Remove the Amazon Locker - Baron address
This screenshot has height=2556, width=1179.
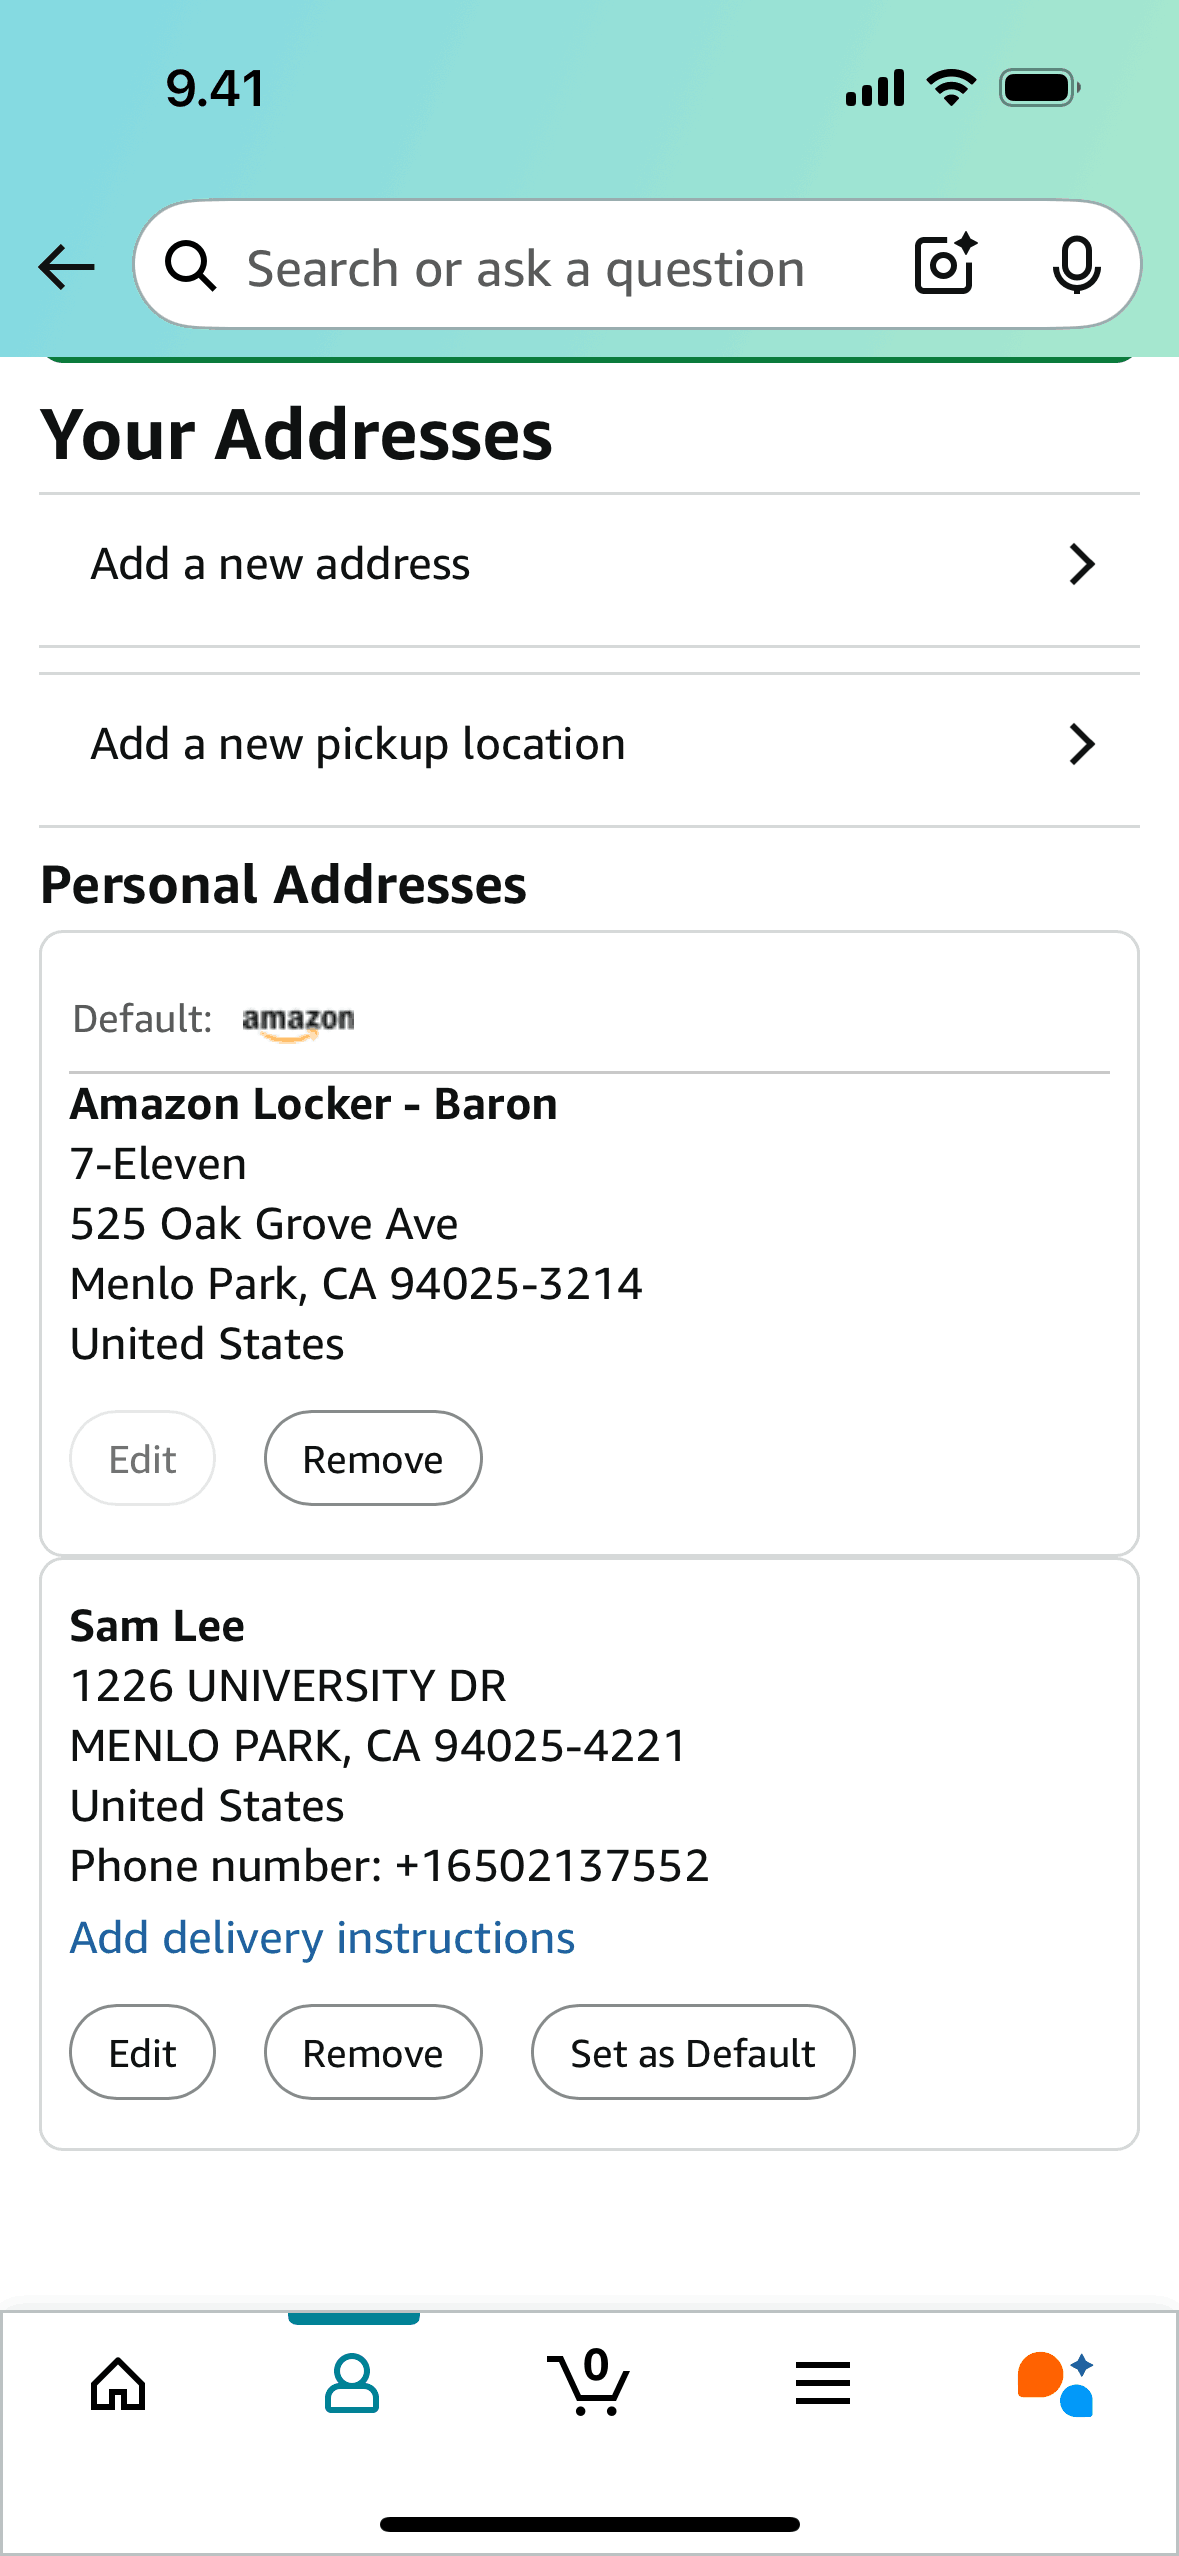click(x=373, y=1459)
